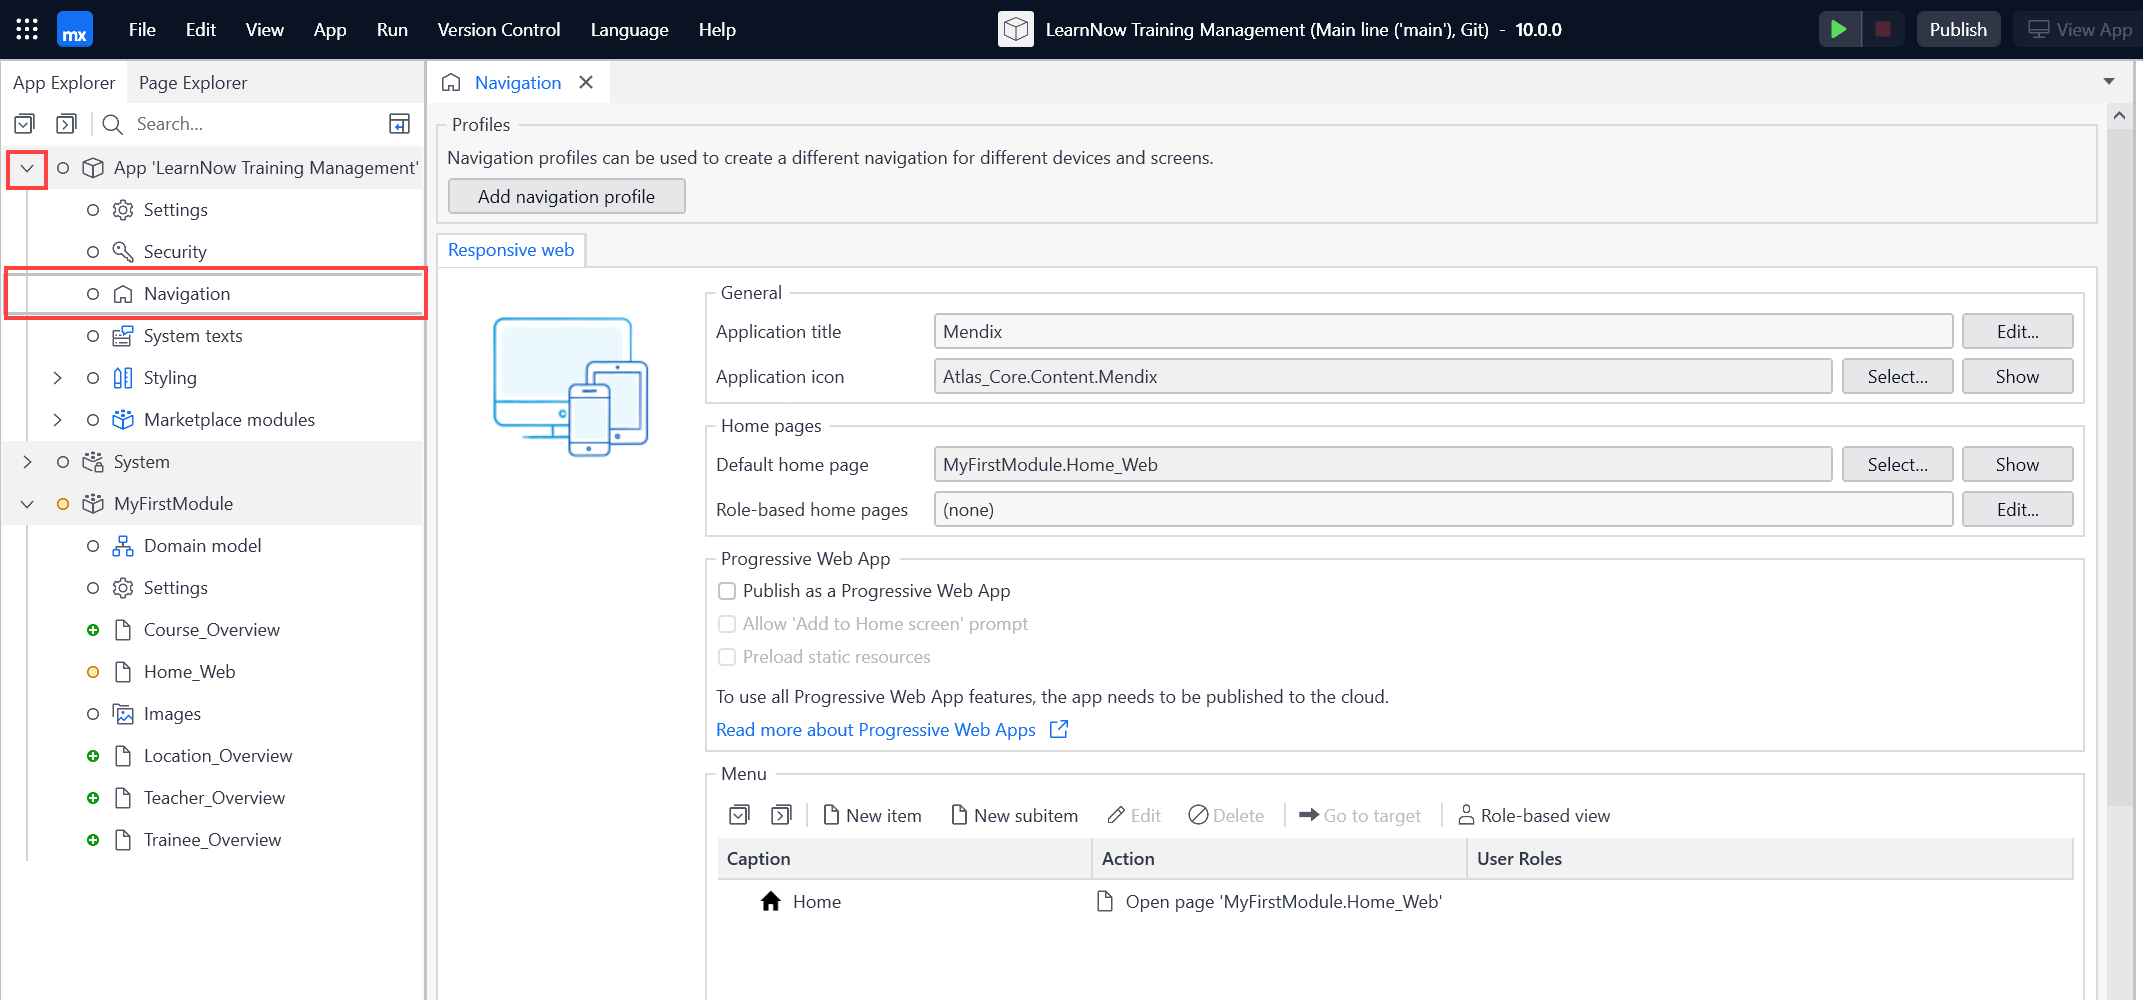Enable Publish as a Progressive Web App
This screenshot has height=1000, width=2143.
pyautogui.click(x=727, y=591)
